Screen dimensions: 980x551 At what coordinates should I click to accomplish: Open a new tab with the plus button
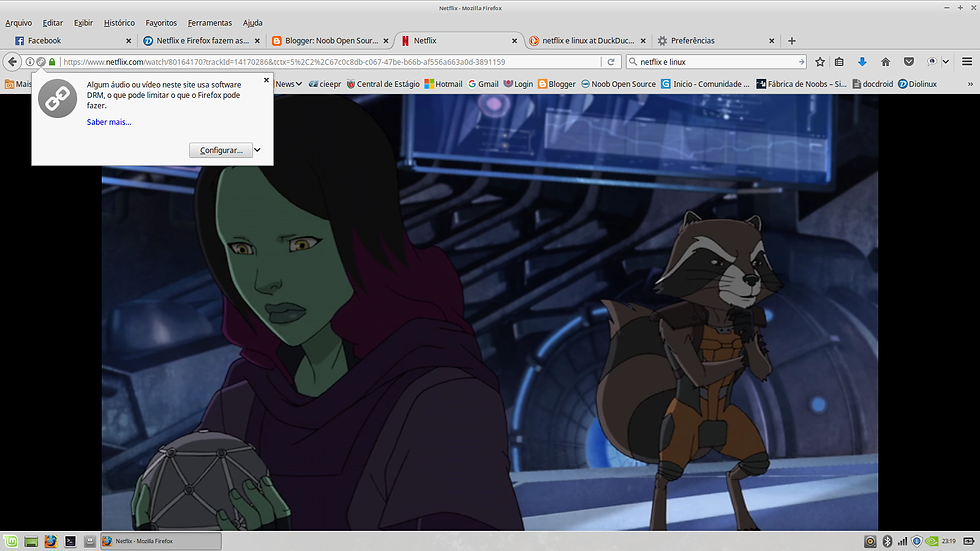[792, 41]
